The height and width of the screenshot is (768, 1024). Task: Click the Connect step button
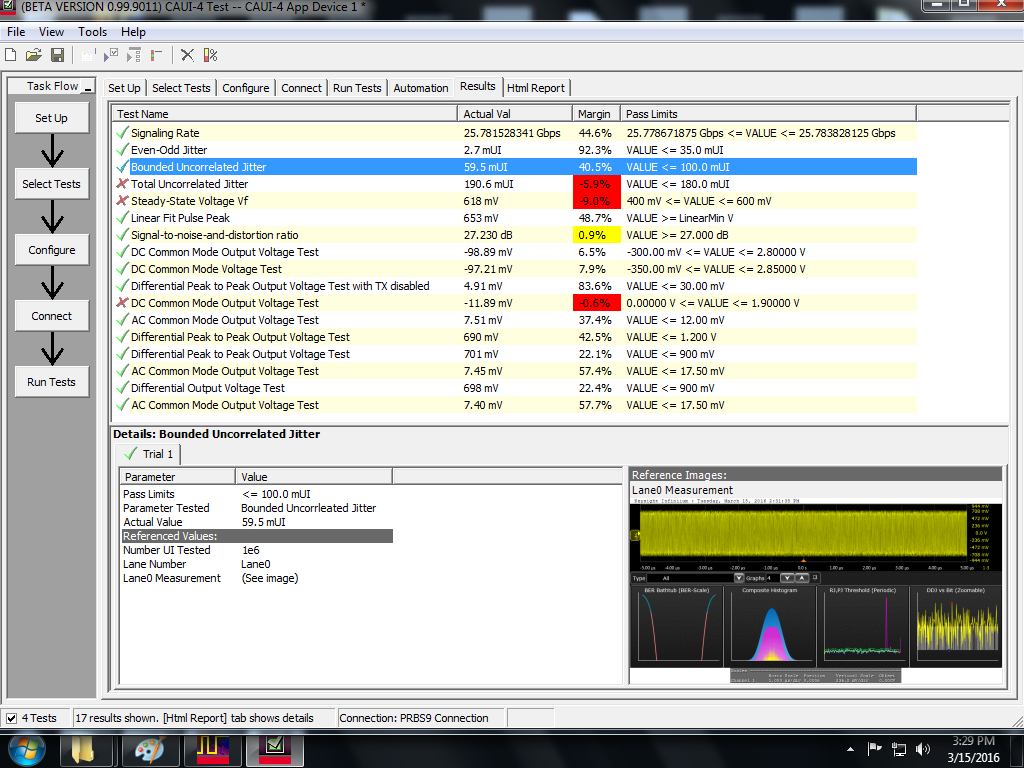coord(51,315)
